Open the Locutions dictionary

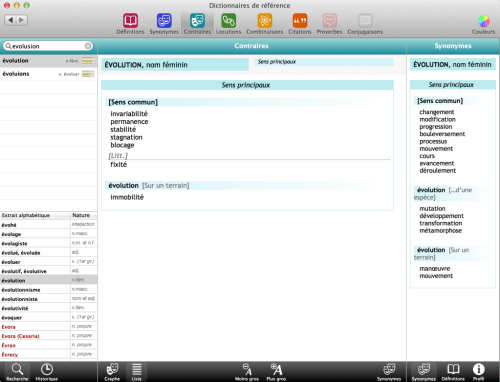tap(228, 24)
